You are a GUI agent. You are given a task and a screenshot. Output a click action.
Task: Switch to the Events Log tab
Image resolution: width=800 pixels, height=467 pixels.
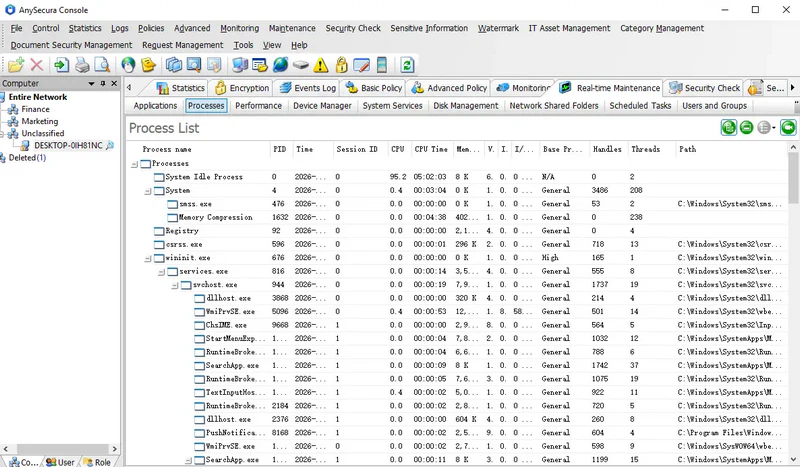308,88
